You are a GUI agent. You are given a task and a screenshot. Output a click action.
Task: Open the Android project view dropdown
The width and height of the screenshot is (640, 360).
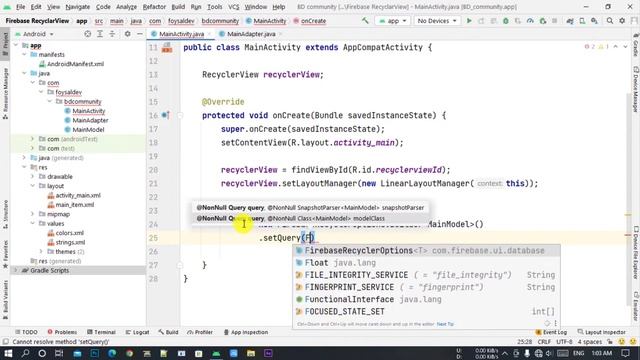coord(35,34)
